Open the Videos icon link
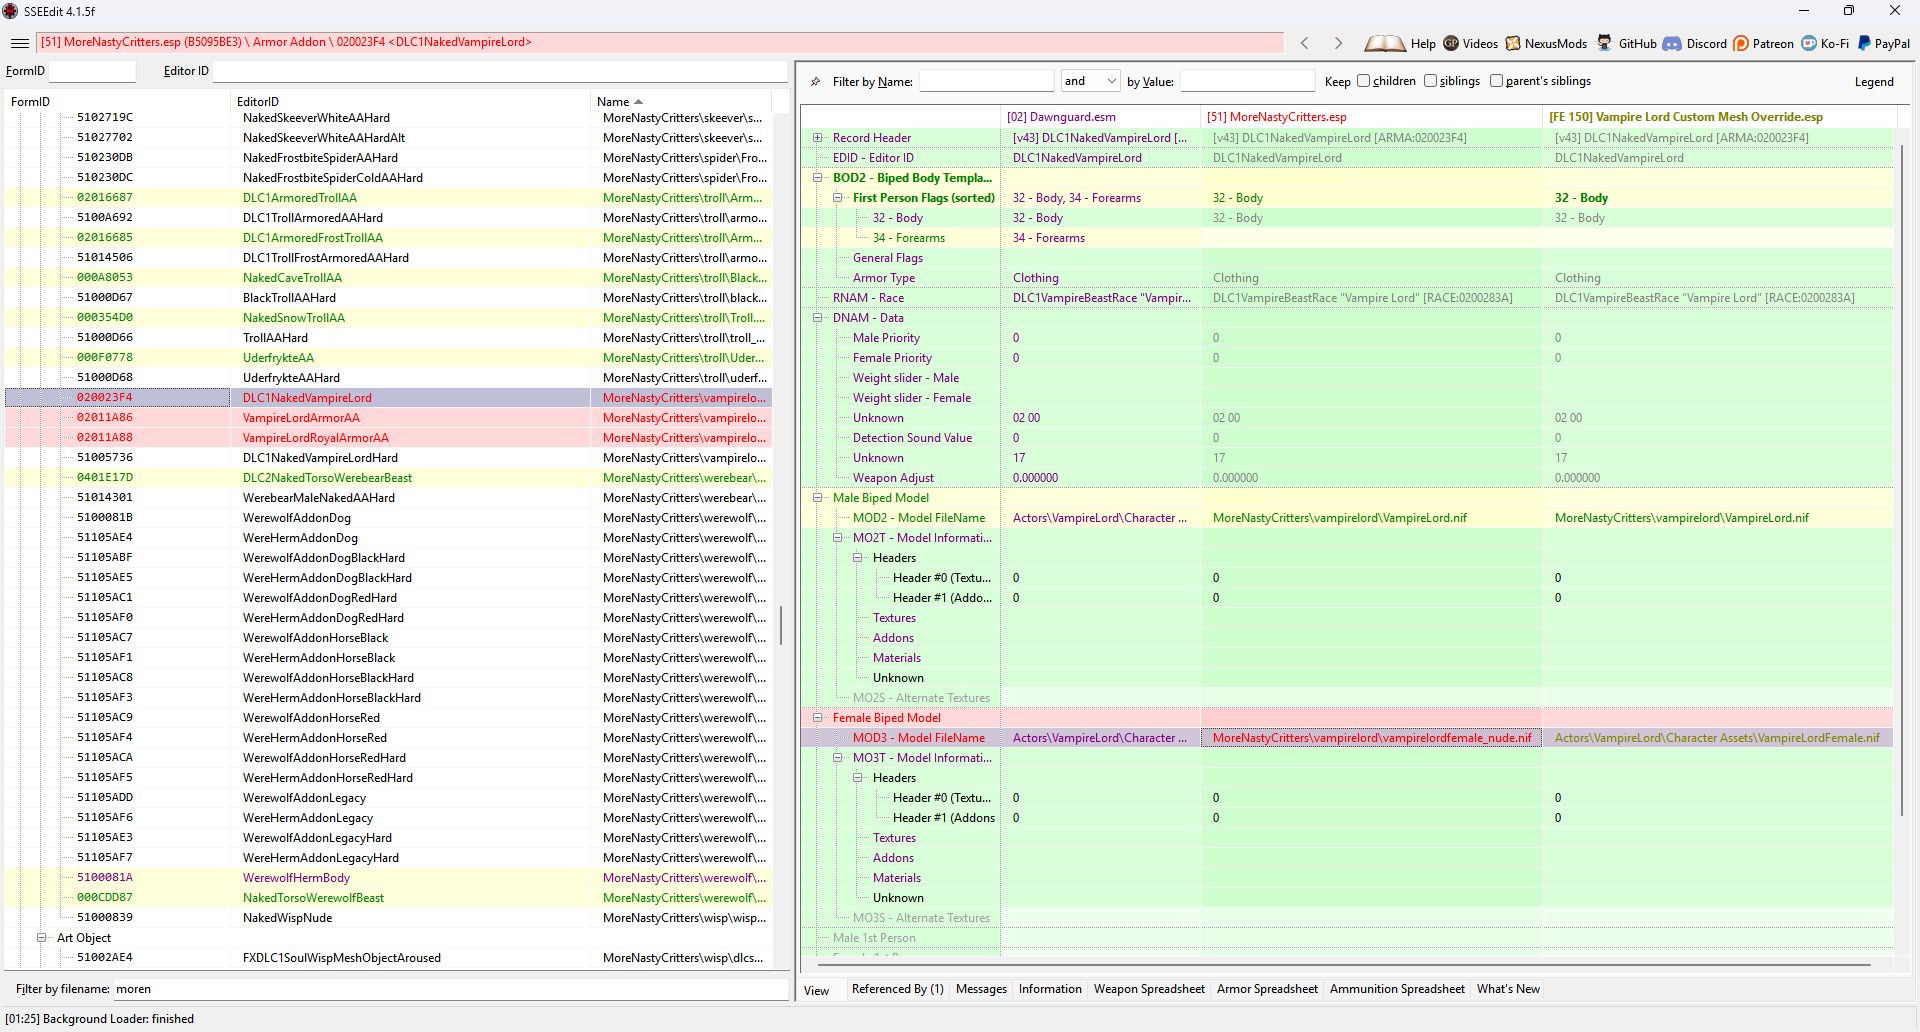Screen dimensions: 1920x1032 [1451, 43]
